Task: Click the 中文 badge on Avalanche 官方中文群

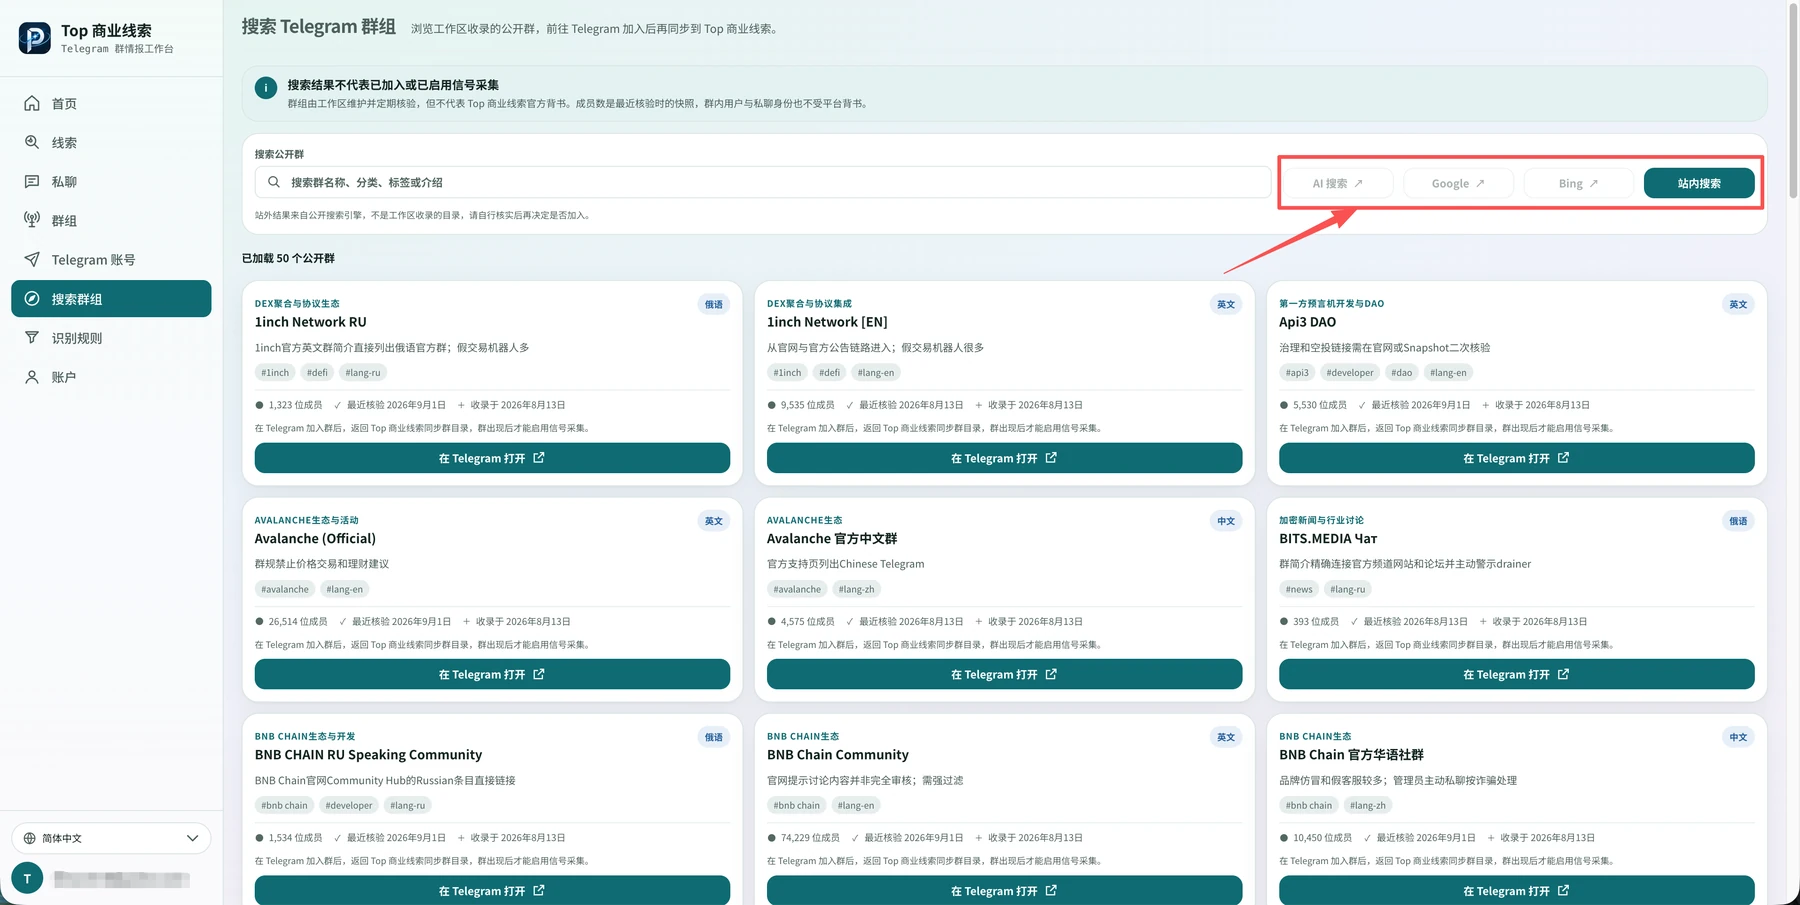Action: [x=1226, y=521]
